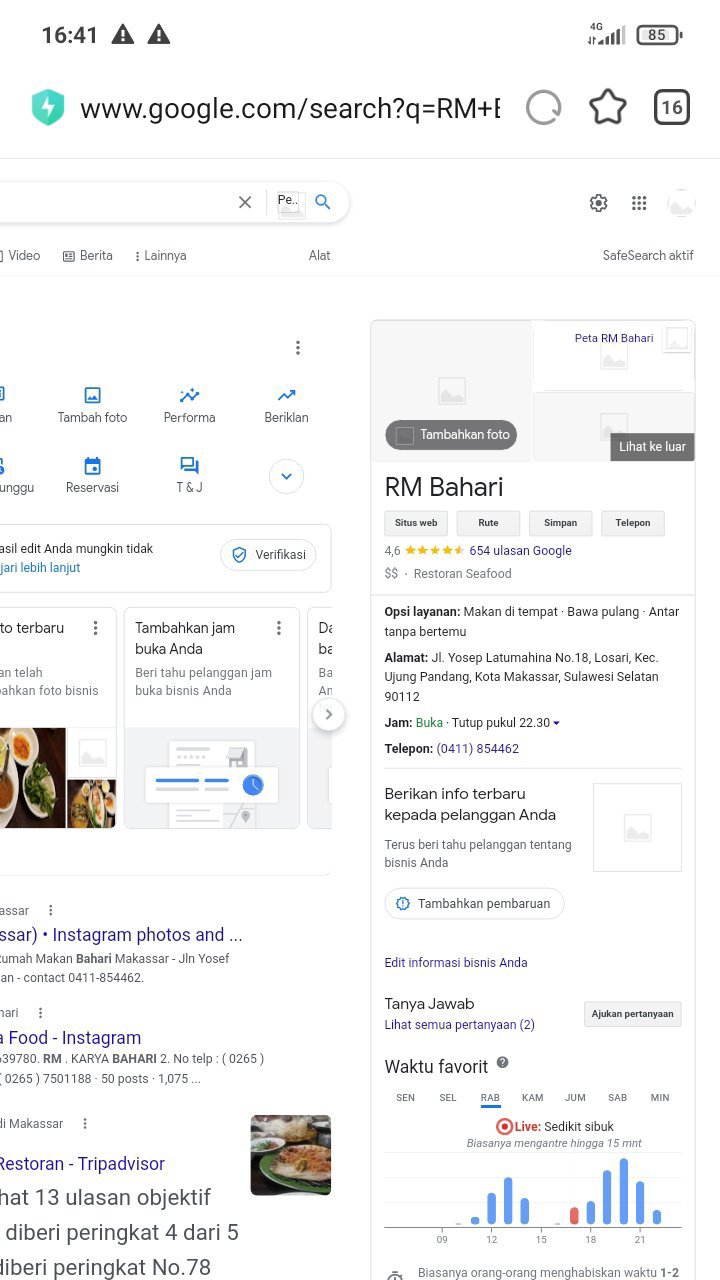Bookmark page with the star icon
The width and height of the screenshot is (720, 1280).
[607, 108]
